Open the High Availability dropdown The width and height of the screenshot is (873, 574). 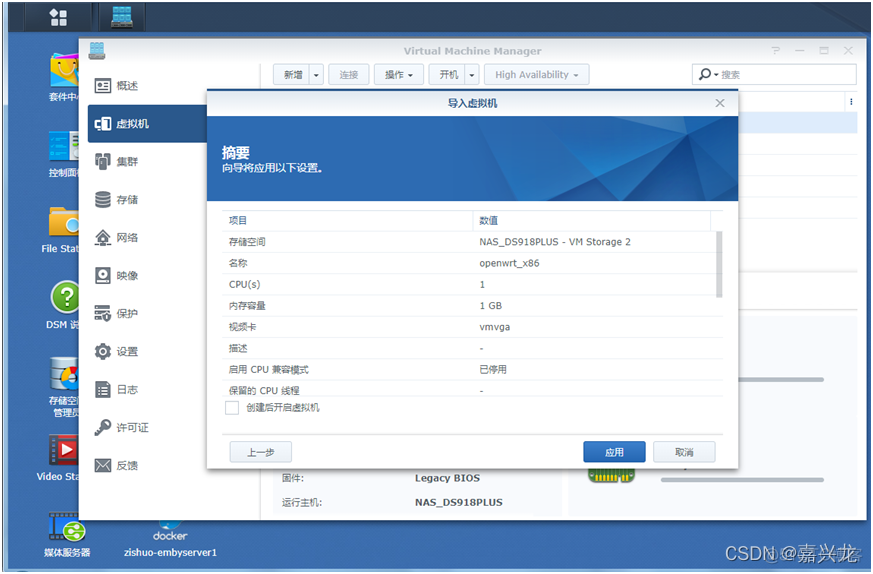coord(536,75)
